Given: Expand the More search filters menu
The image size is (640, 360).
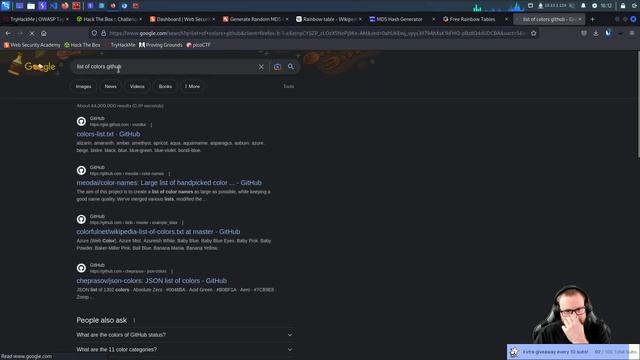Looking at the screenshot, I should [x=192, y=87].
